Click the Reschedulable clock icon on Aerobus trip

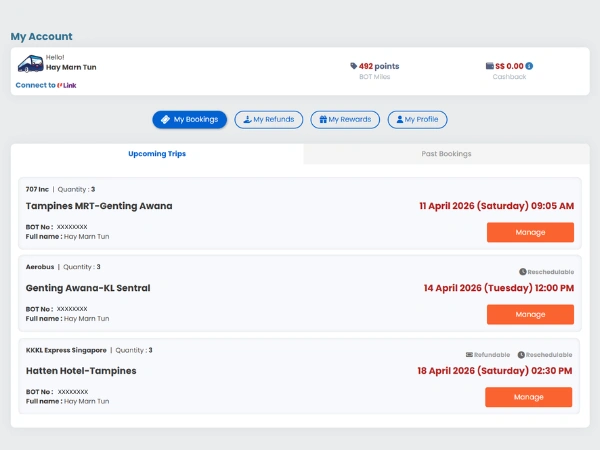coord(522,272)
